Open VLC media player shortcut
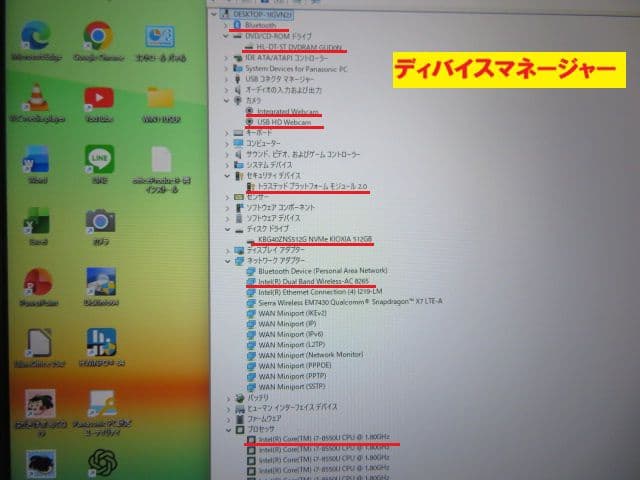The height and width of the screenshot is (480, 640). tap(37, 98)
